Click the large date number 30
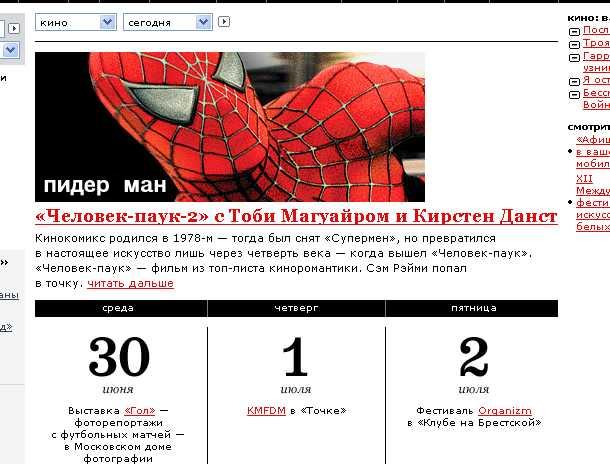The image size is (610, 464). 118,358
